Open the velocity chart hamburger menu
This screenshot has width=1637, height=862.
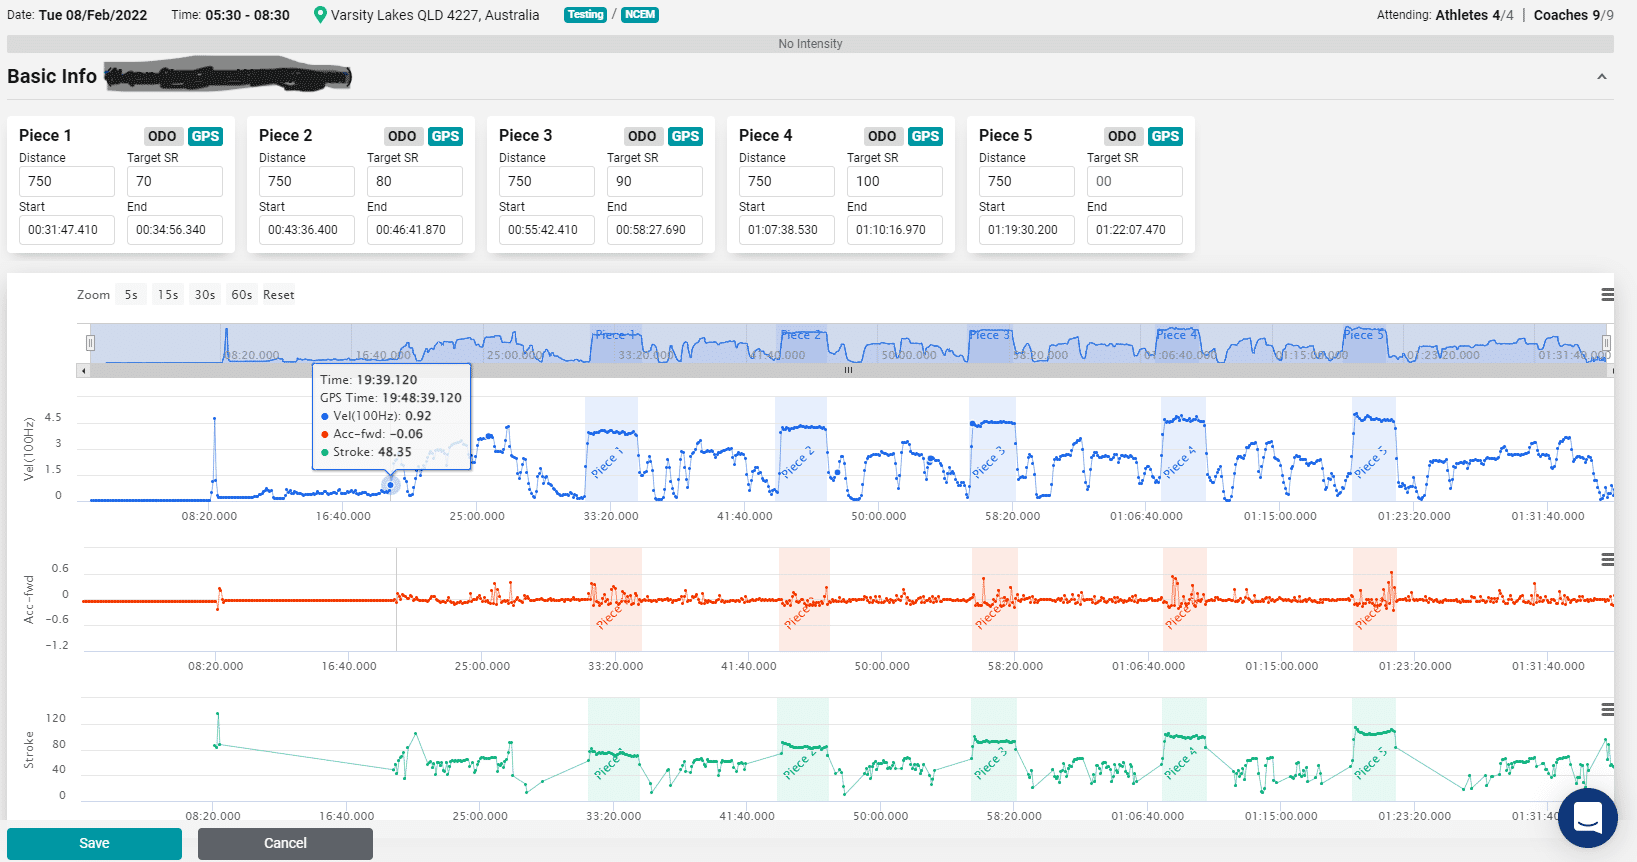pyautogui.click(x=1607, y=295)
